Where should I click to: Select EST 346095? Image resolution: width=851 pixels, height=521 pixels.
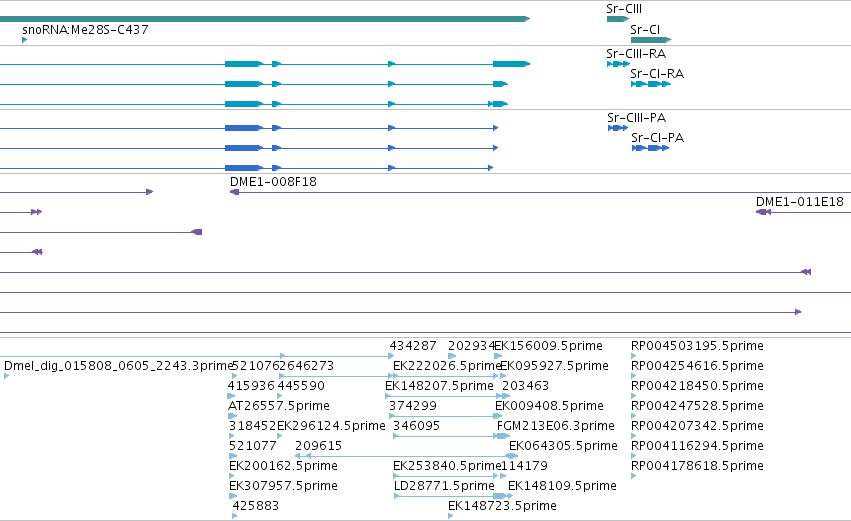click(x=416, y=426)
